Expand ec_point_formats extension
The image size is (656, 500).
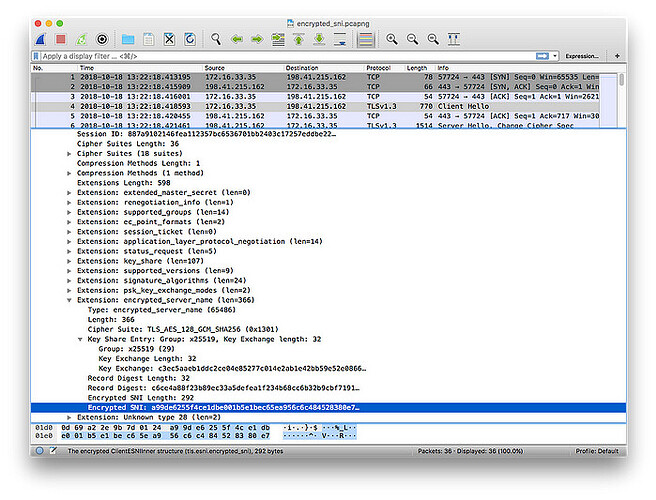[69, 222]
